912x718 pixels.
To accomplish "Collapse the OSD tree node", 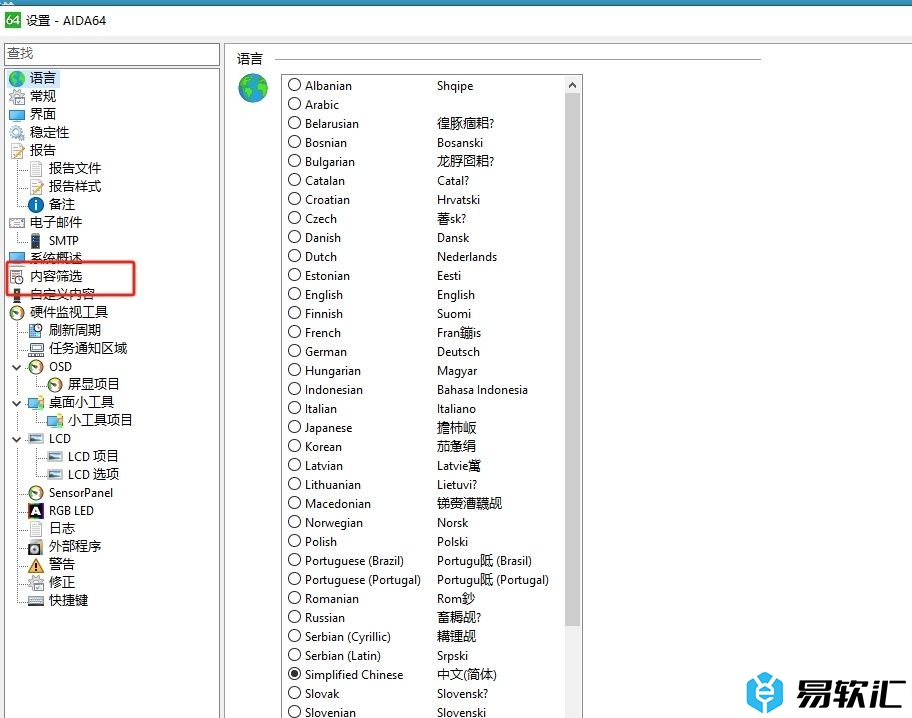I will click(x=17, y=368).
